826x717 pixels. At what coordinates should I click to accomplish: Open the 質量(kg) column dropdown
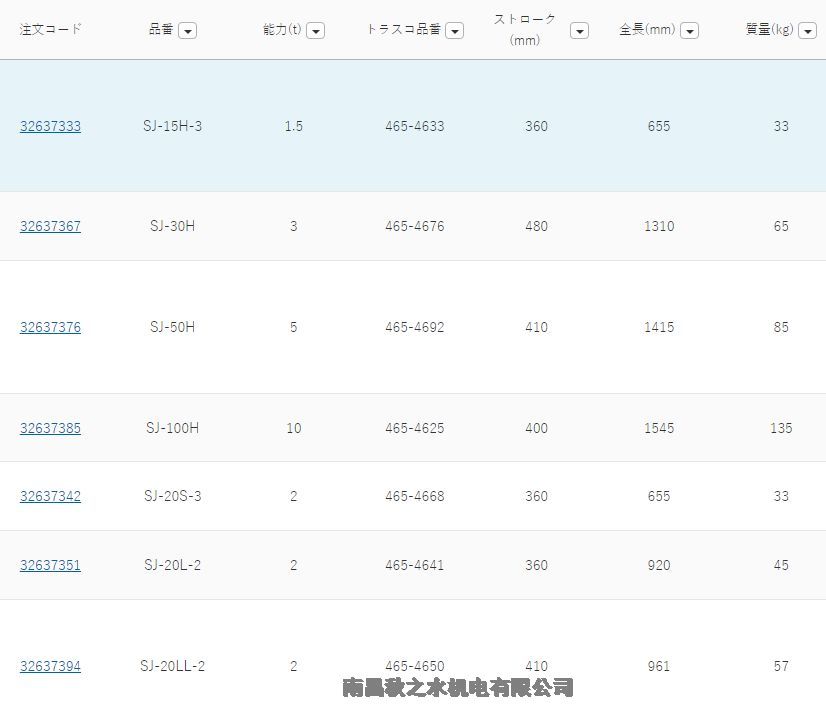(x=807, y=31)
